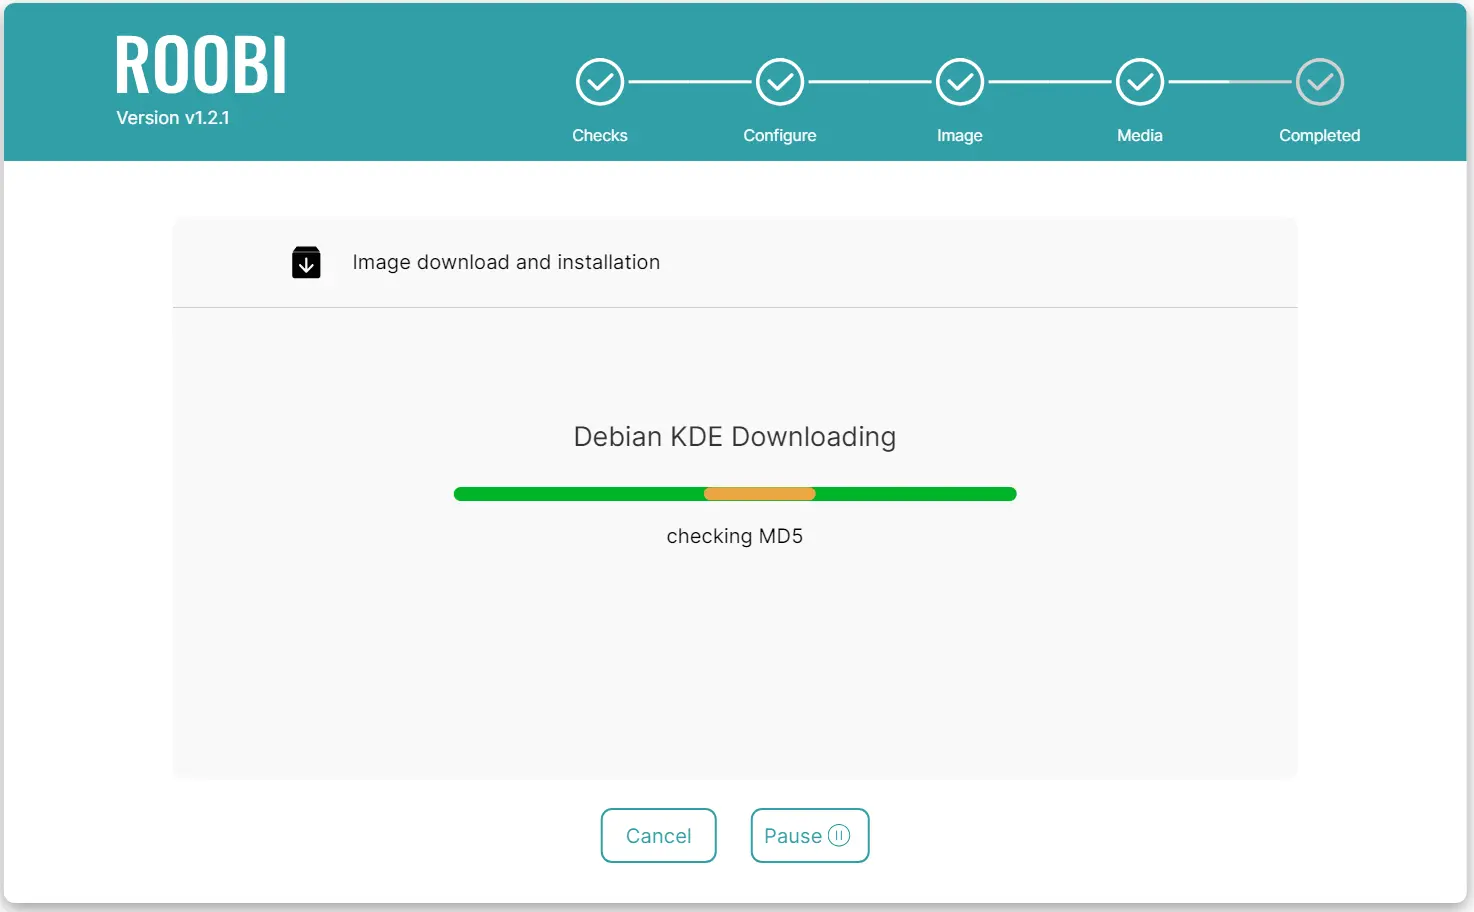
Task: Select the Checks step label
Action: click(x=600, y=135)
